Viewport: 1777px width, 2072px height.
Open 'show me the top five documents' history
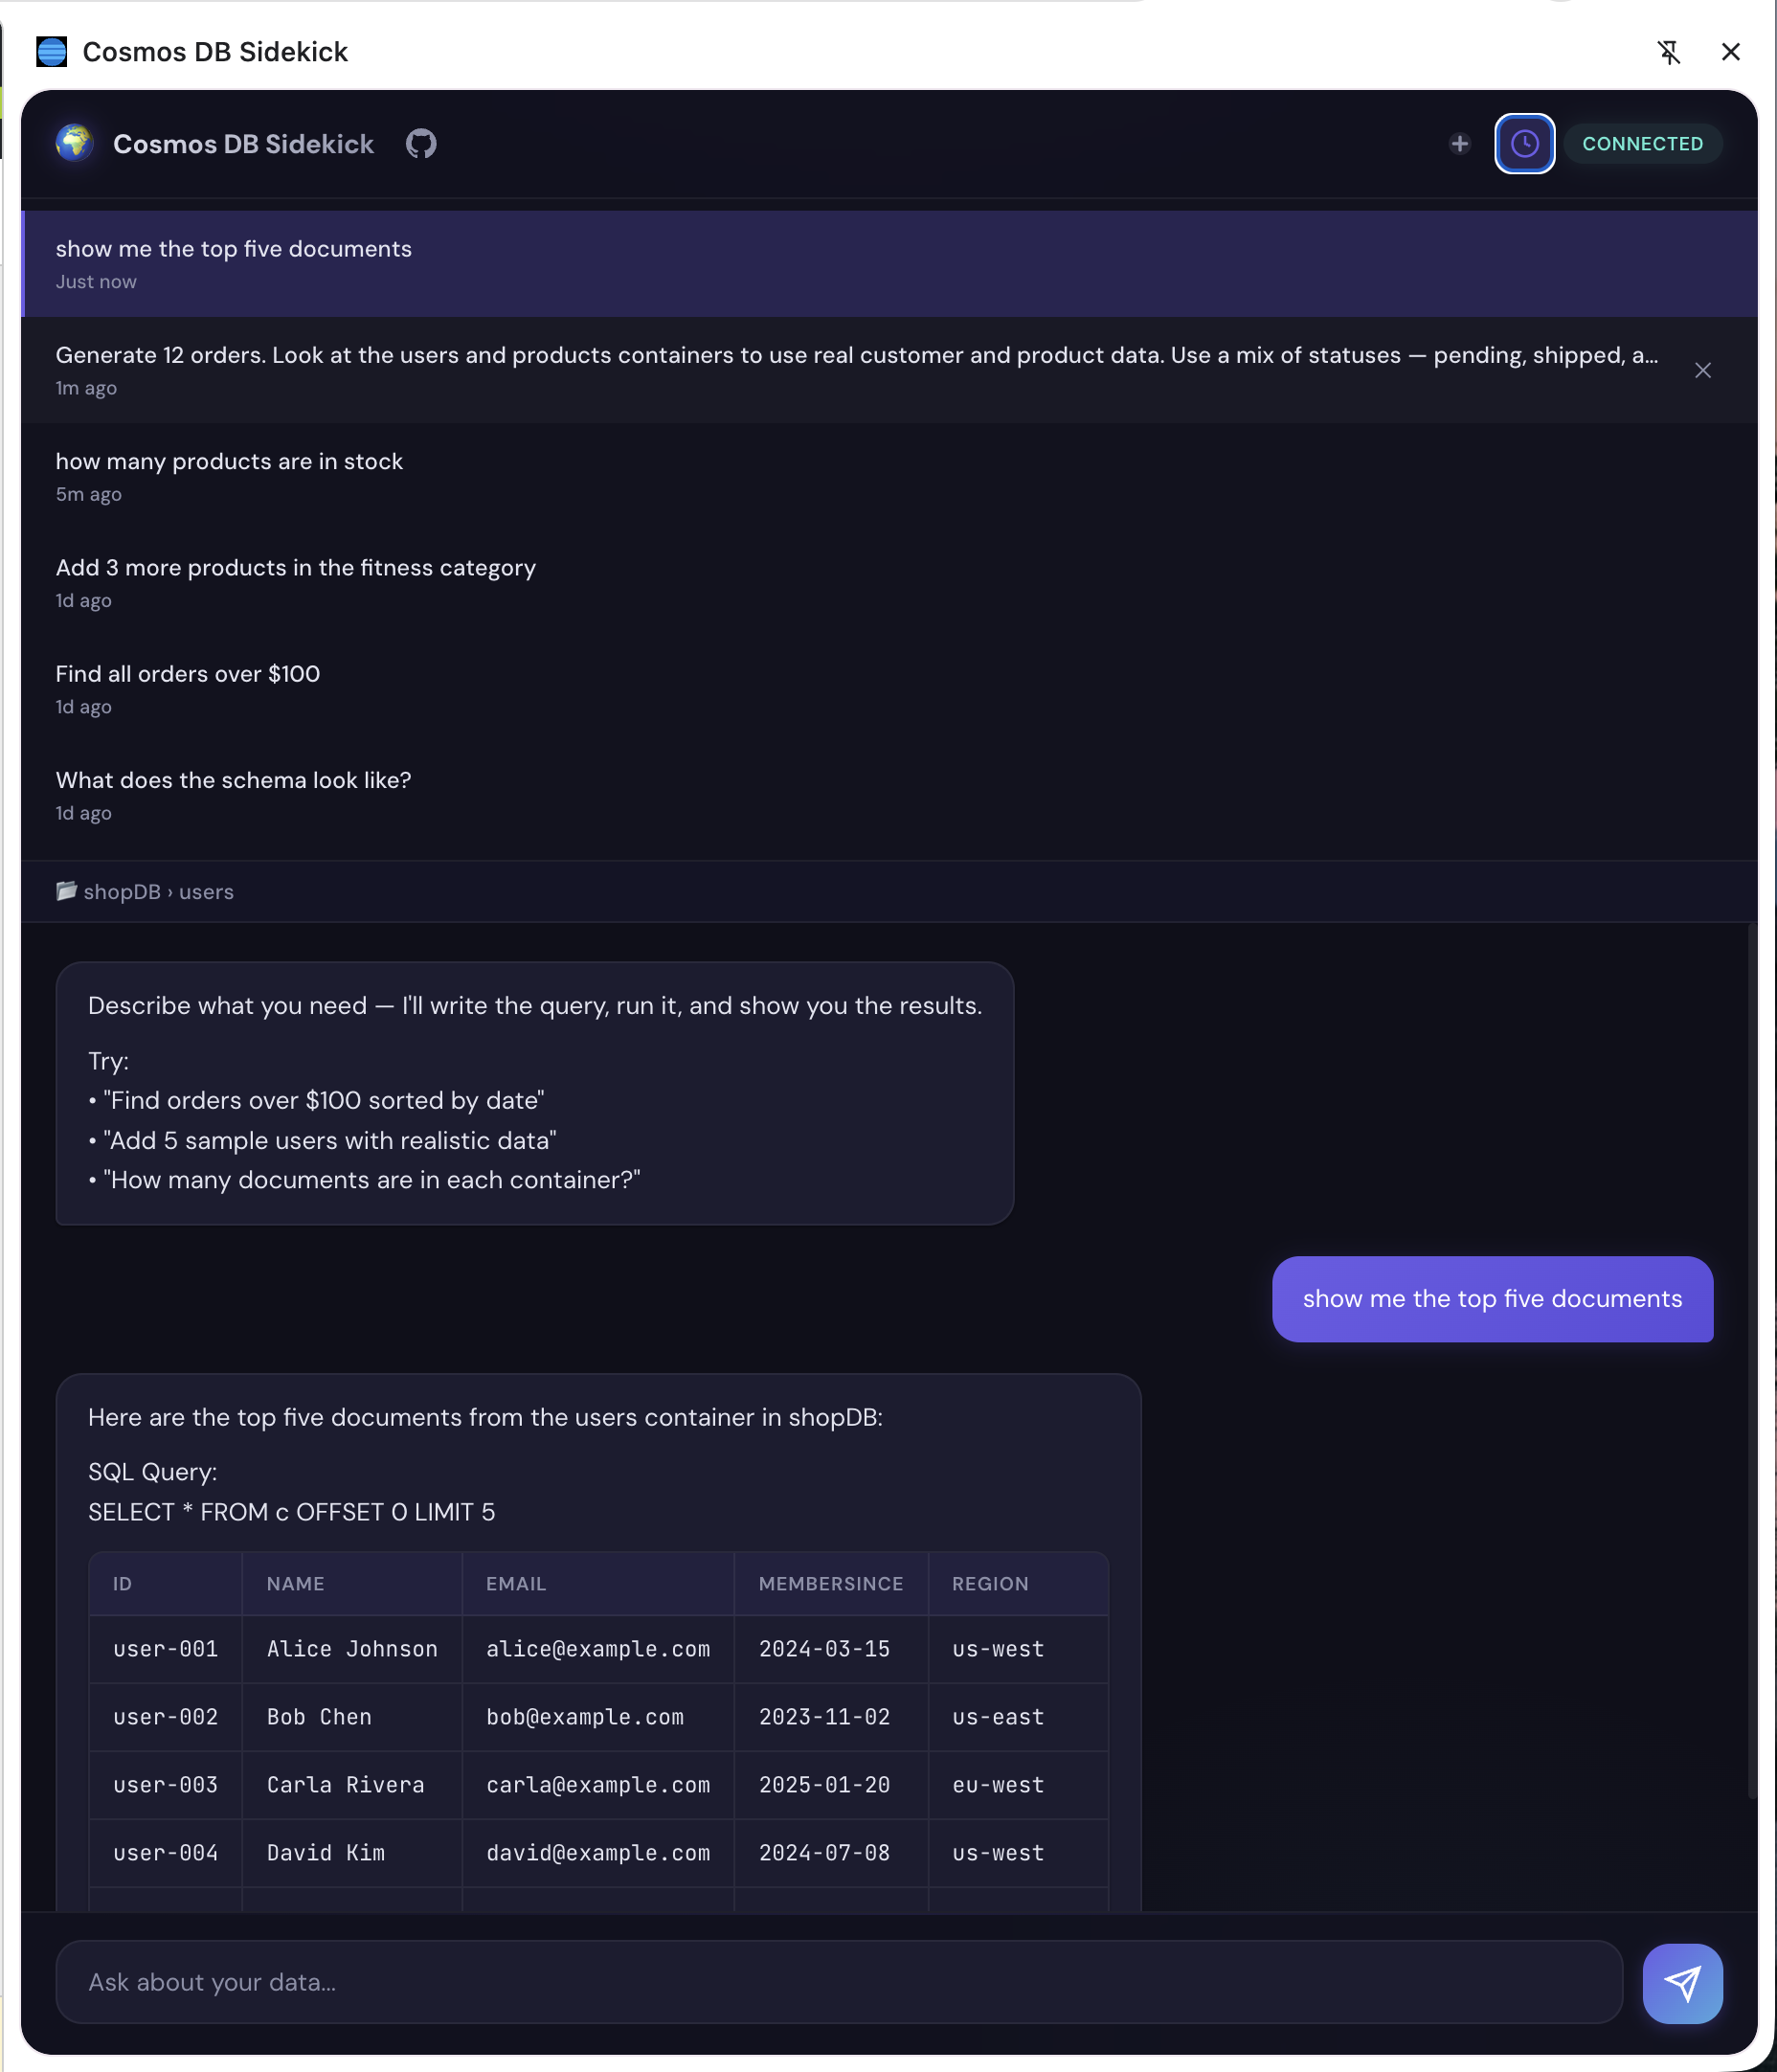pos(234,263)
